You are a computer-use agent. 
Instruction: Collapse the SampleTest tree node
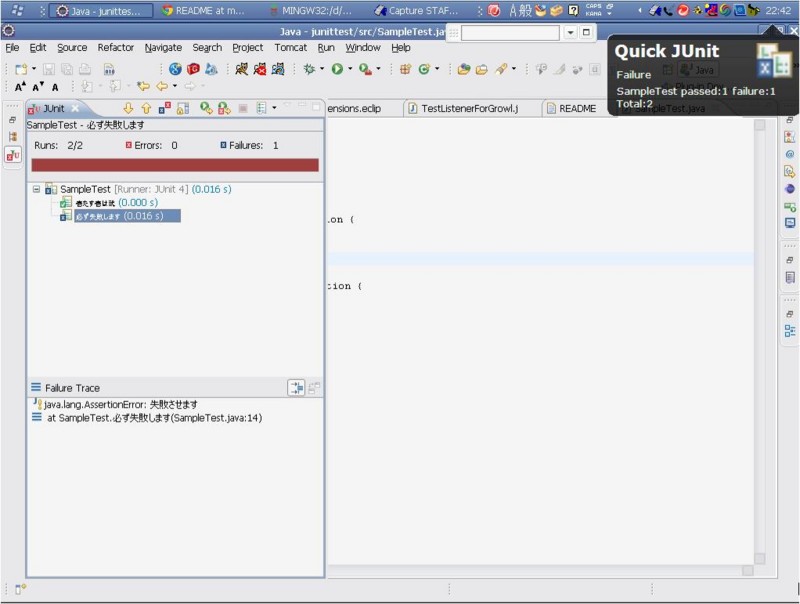[36, 189]
